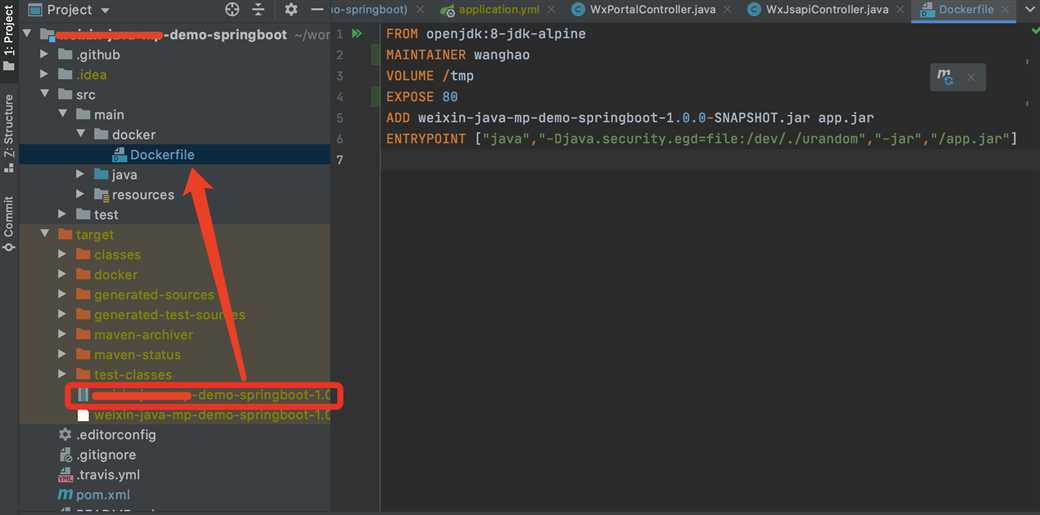Click the .gitignore file icon

[65, 455]
